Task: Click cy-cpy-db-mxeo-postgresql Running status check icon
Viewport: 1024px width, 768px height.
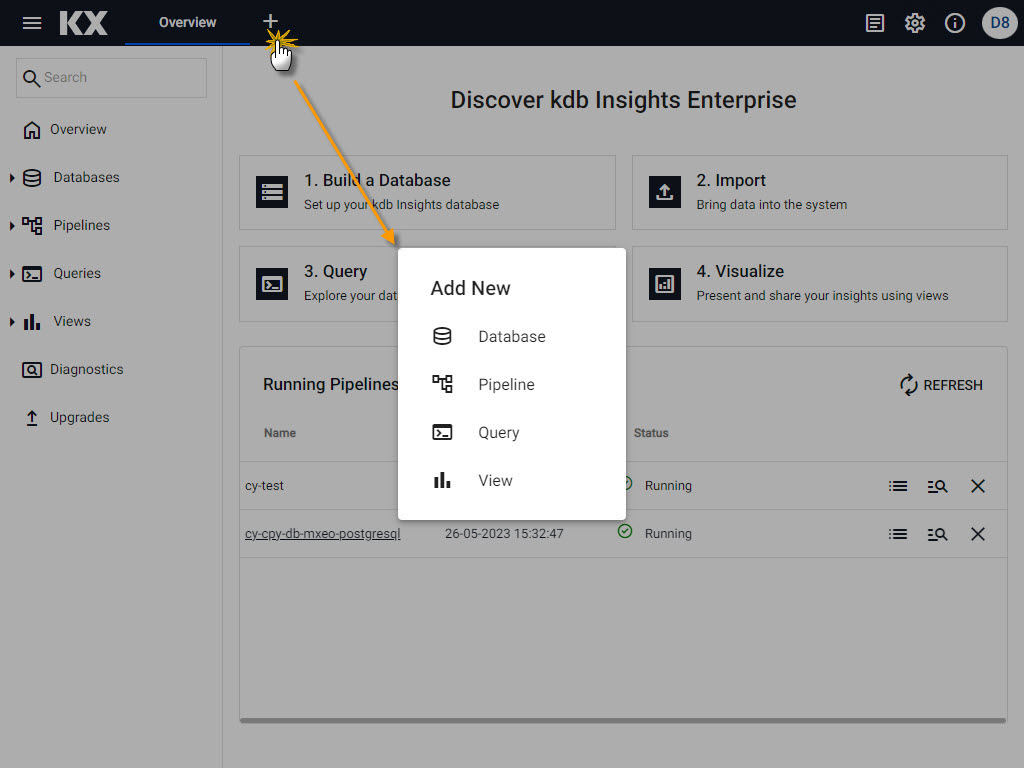Action: tap(625, 532)
